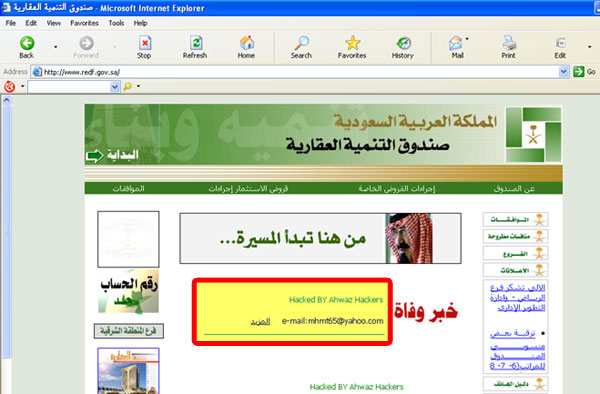Open the Tools menu
This screenshot has width=600, height=394.
(116, 23)
